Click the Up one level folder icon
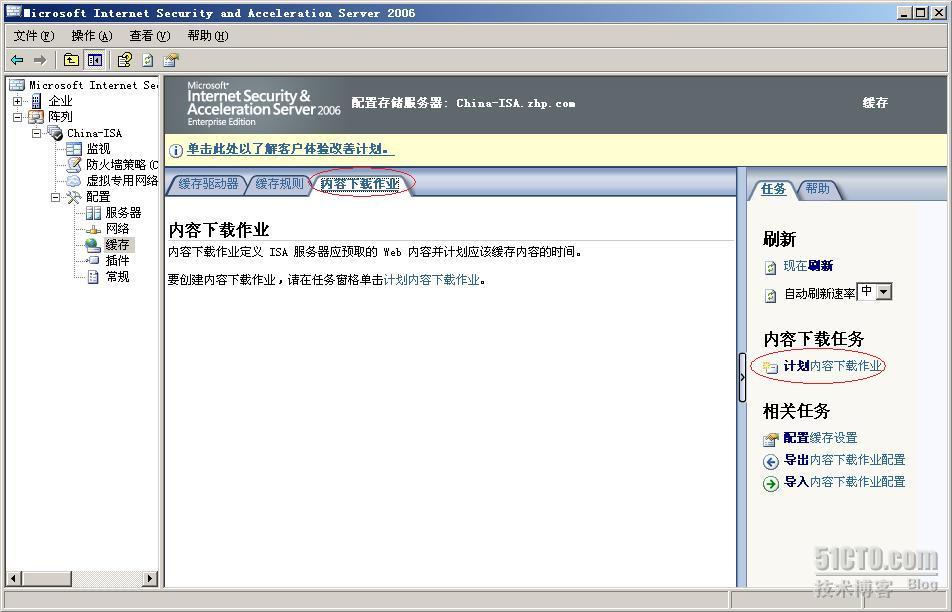The image size is (952, 612). (x=72, y=60)
